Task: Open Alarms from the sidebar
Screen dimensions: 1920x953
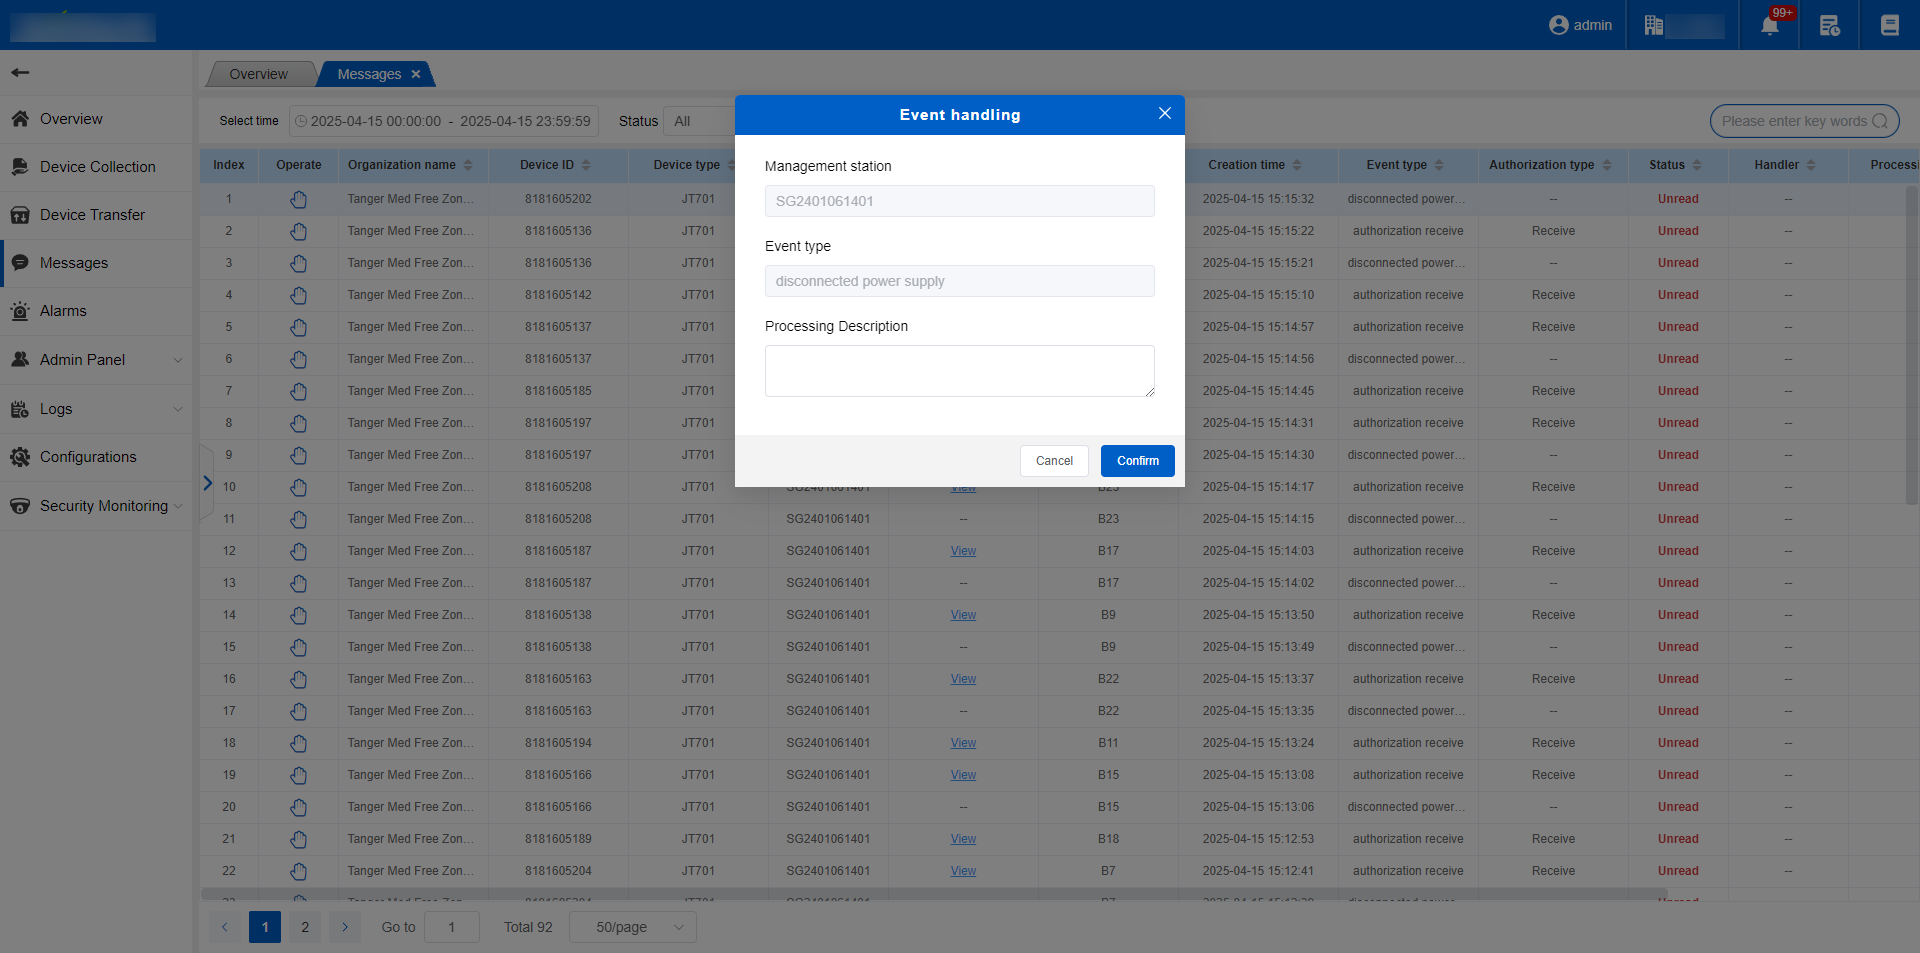Action: 63,311
